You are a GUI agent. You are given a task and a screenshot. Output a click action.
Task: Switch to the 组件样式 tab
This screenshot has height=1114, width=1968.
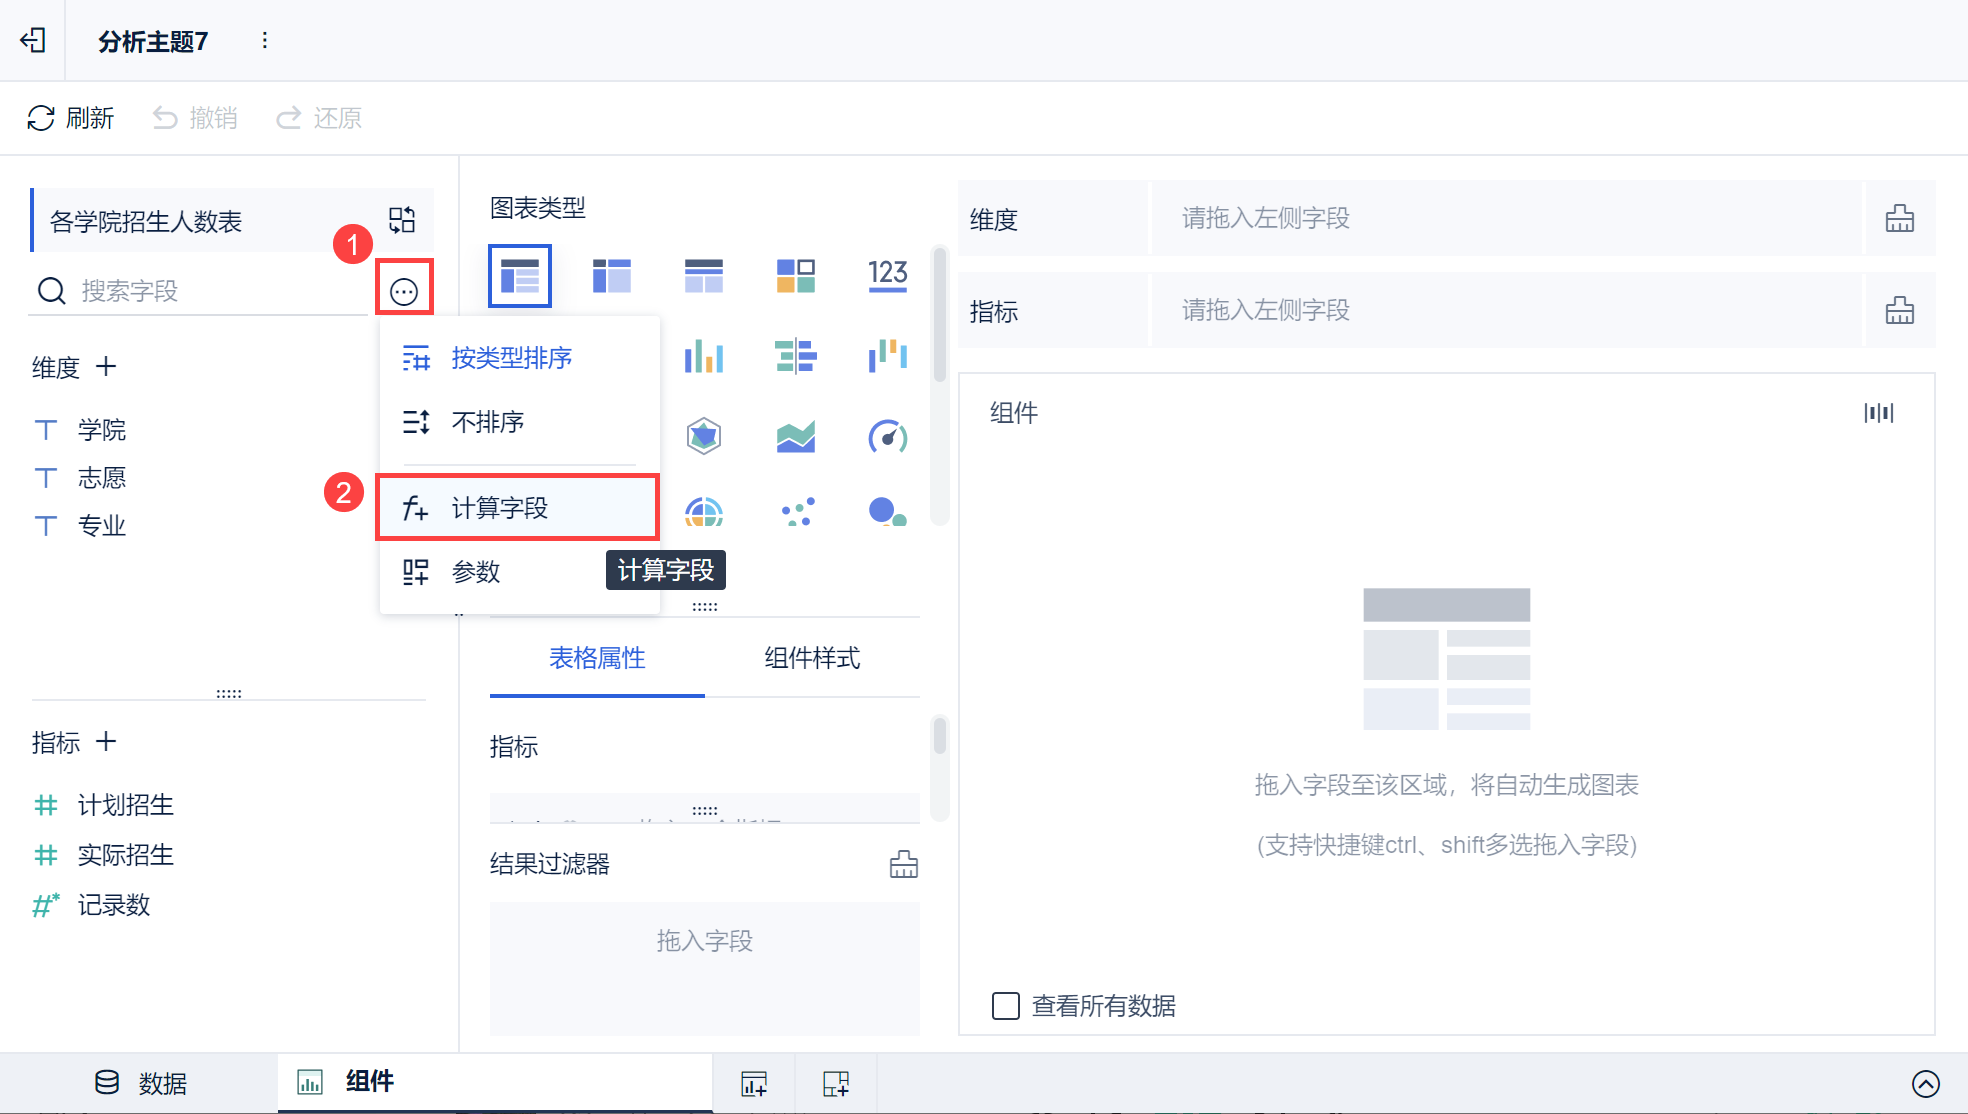pyautogui.click(x=812, y=658)
